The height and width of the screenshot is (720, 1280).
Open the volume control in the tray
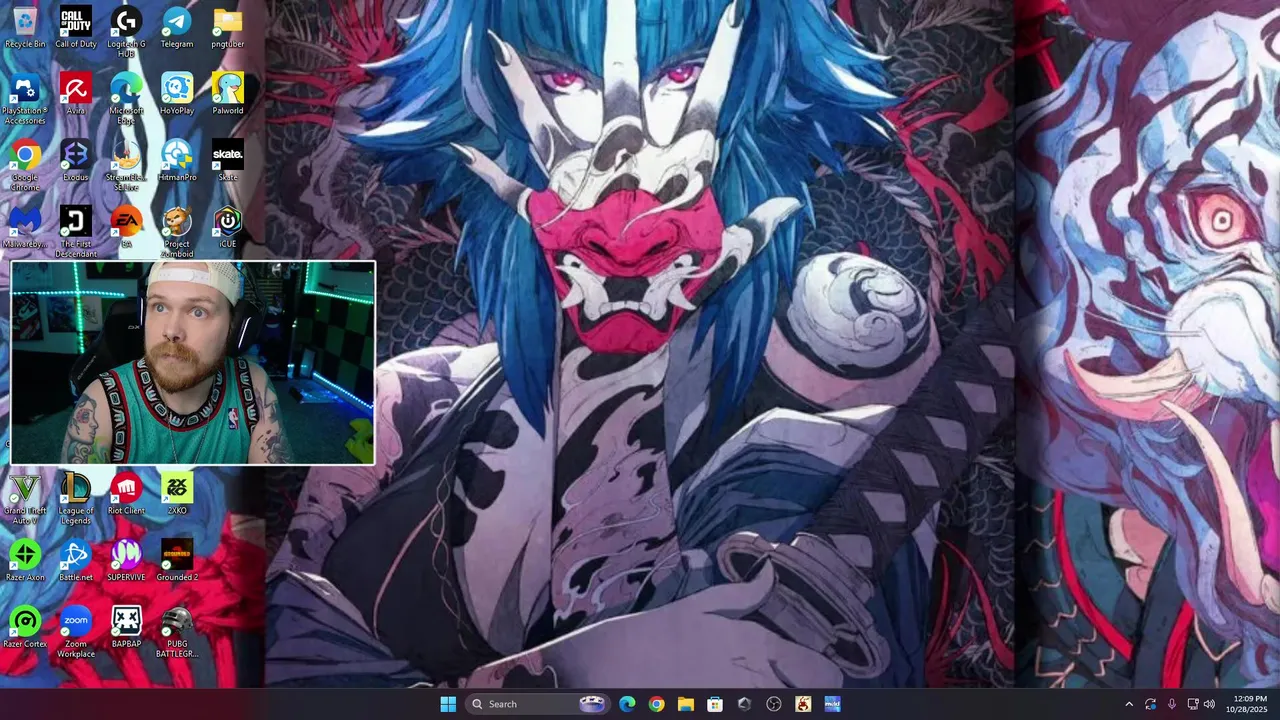tap(1209, 704)
